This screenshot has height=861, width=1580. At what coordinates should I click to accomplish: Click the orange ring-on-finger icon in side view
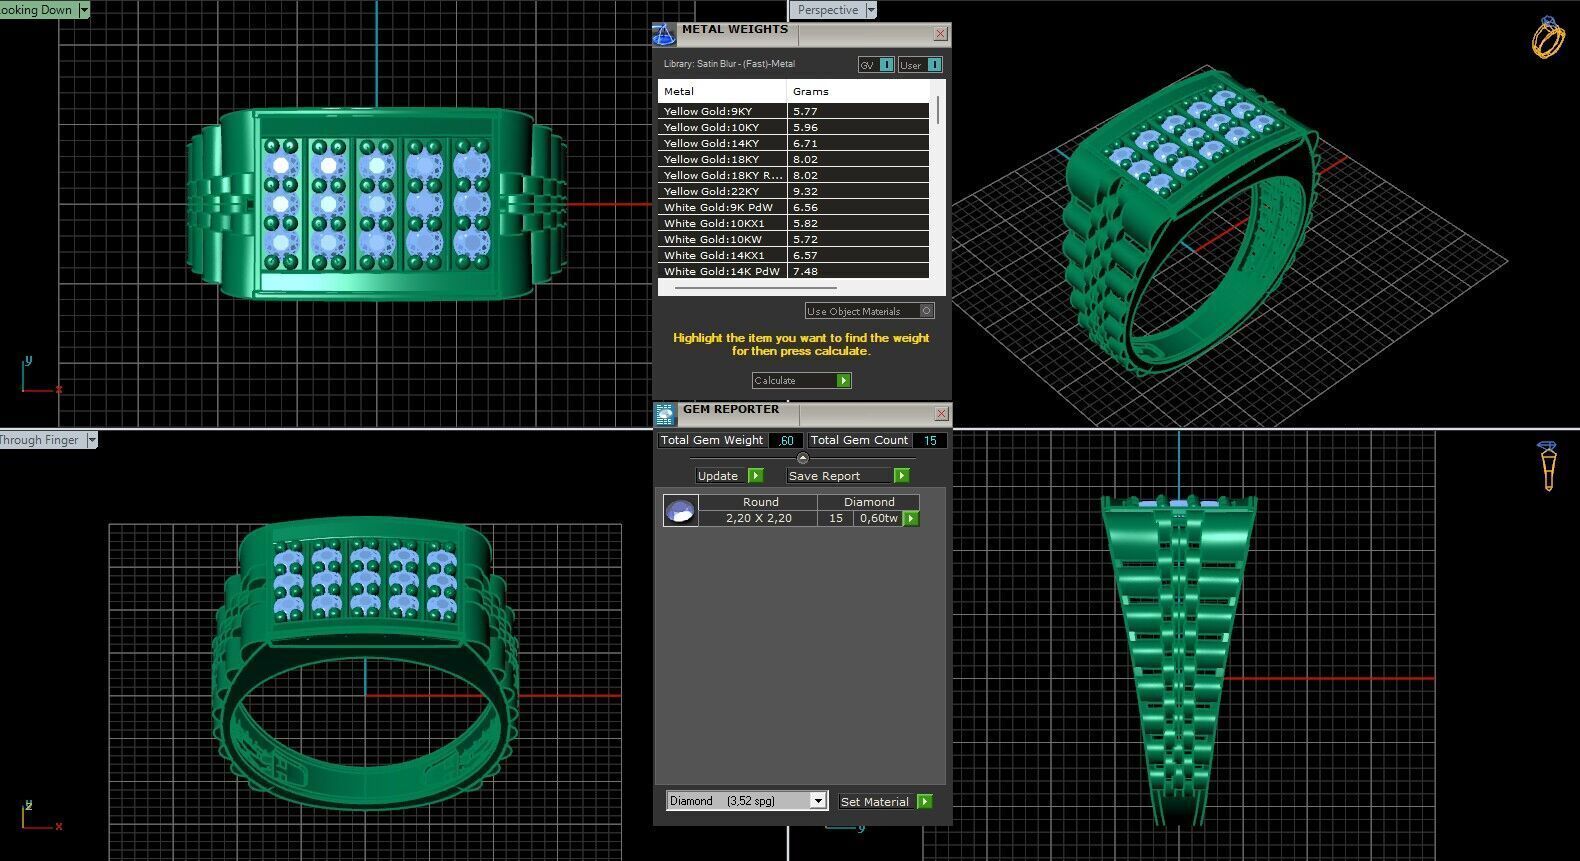(x=1548, y=466)
